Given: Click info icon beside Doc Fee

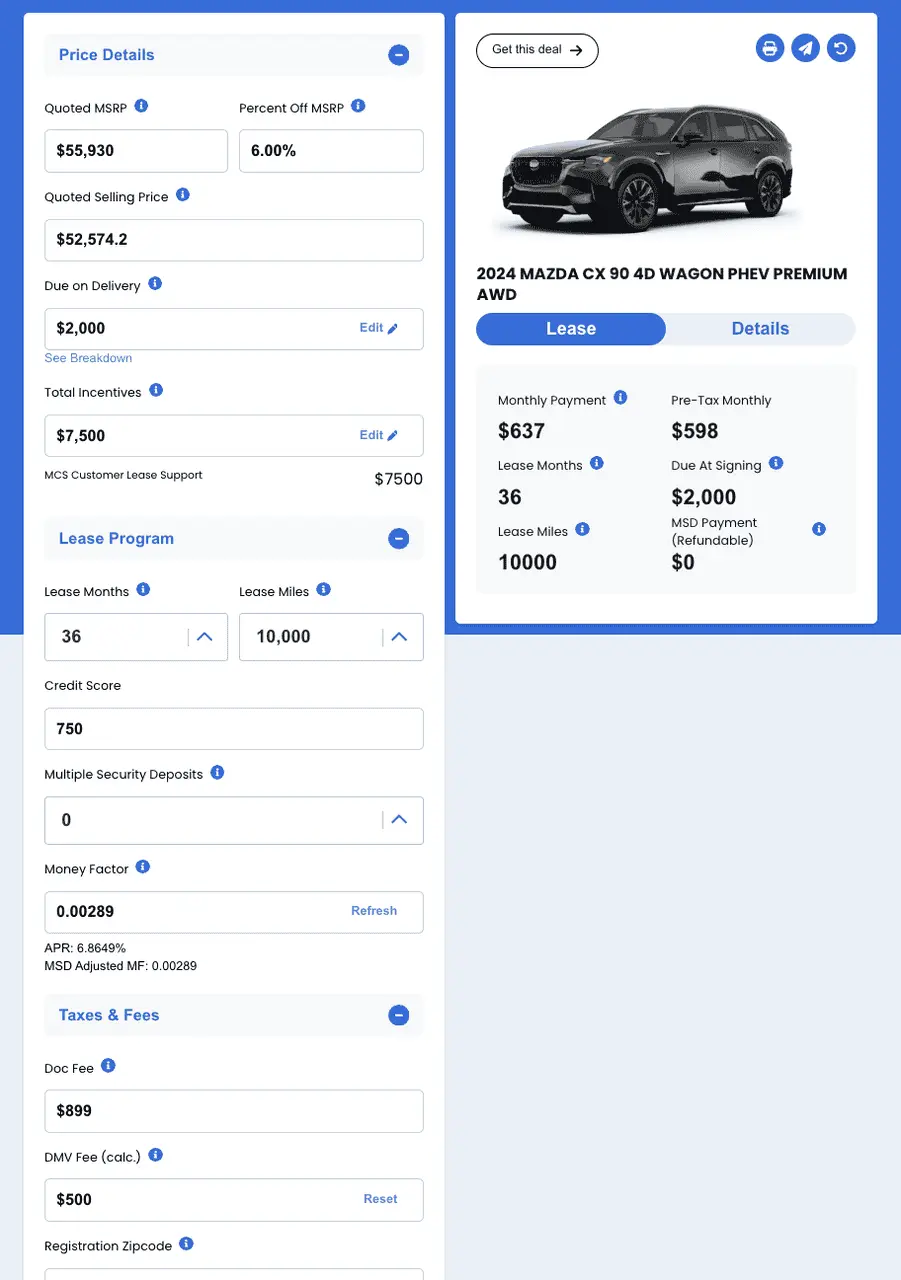Looking at the screenshot, I should coord(108,1066).
